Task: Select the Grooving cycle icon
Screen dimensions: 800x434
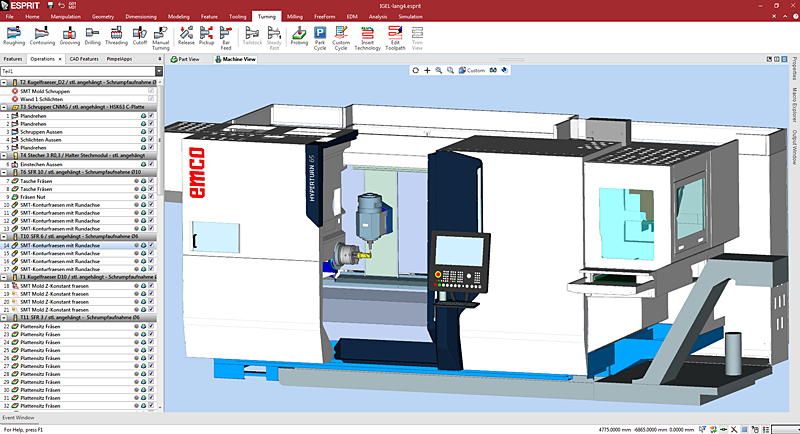Action: click(x=69, y=37)
